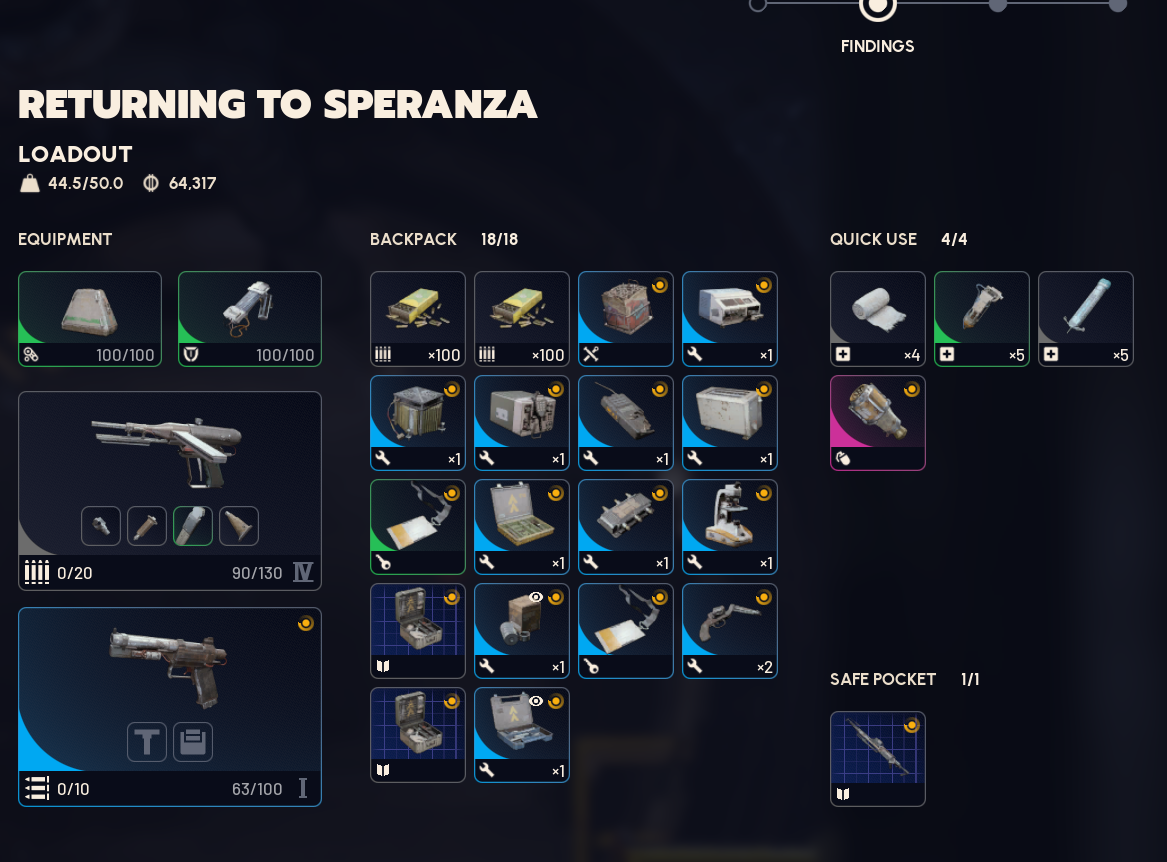This screenshot has width=1167, height=862.
Task: Click the magazine attachment slot on the pistol
Action: [x=193, y=741]
